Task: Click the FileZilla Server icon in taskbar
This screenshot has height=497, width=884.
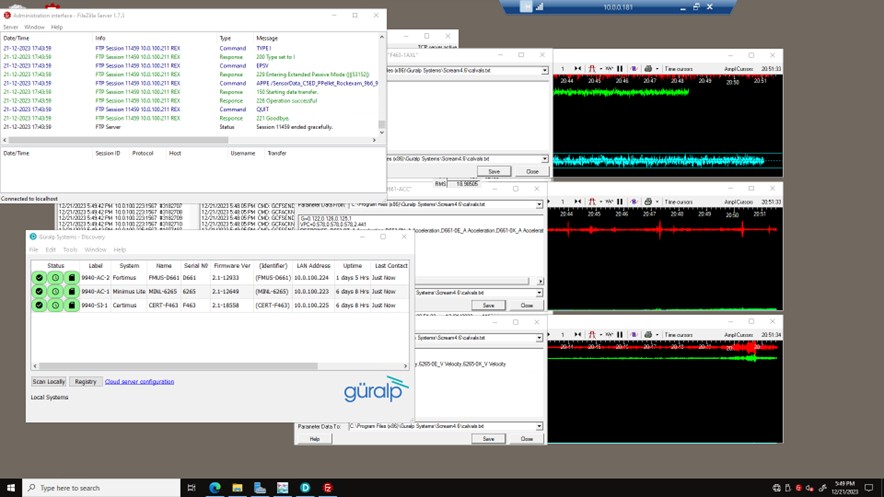Action: click(x=327, y=488)
